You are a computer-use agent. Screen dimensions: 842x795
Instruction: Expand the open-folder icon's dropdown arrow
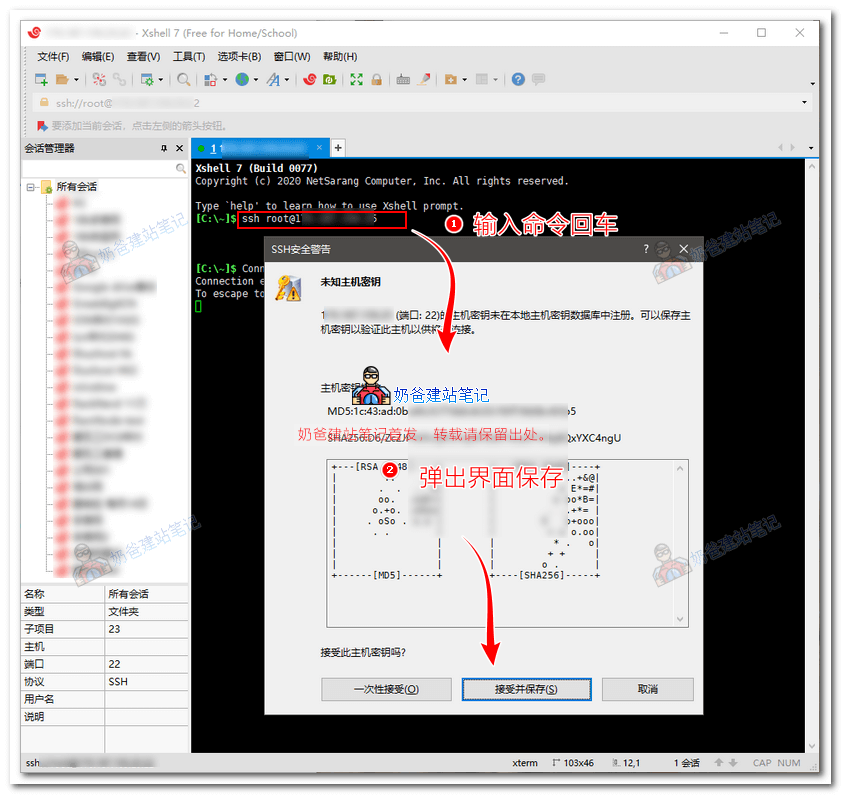(x=75, y=78)
